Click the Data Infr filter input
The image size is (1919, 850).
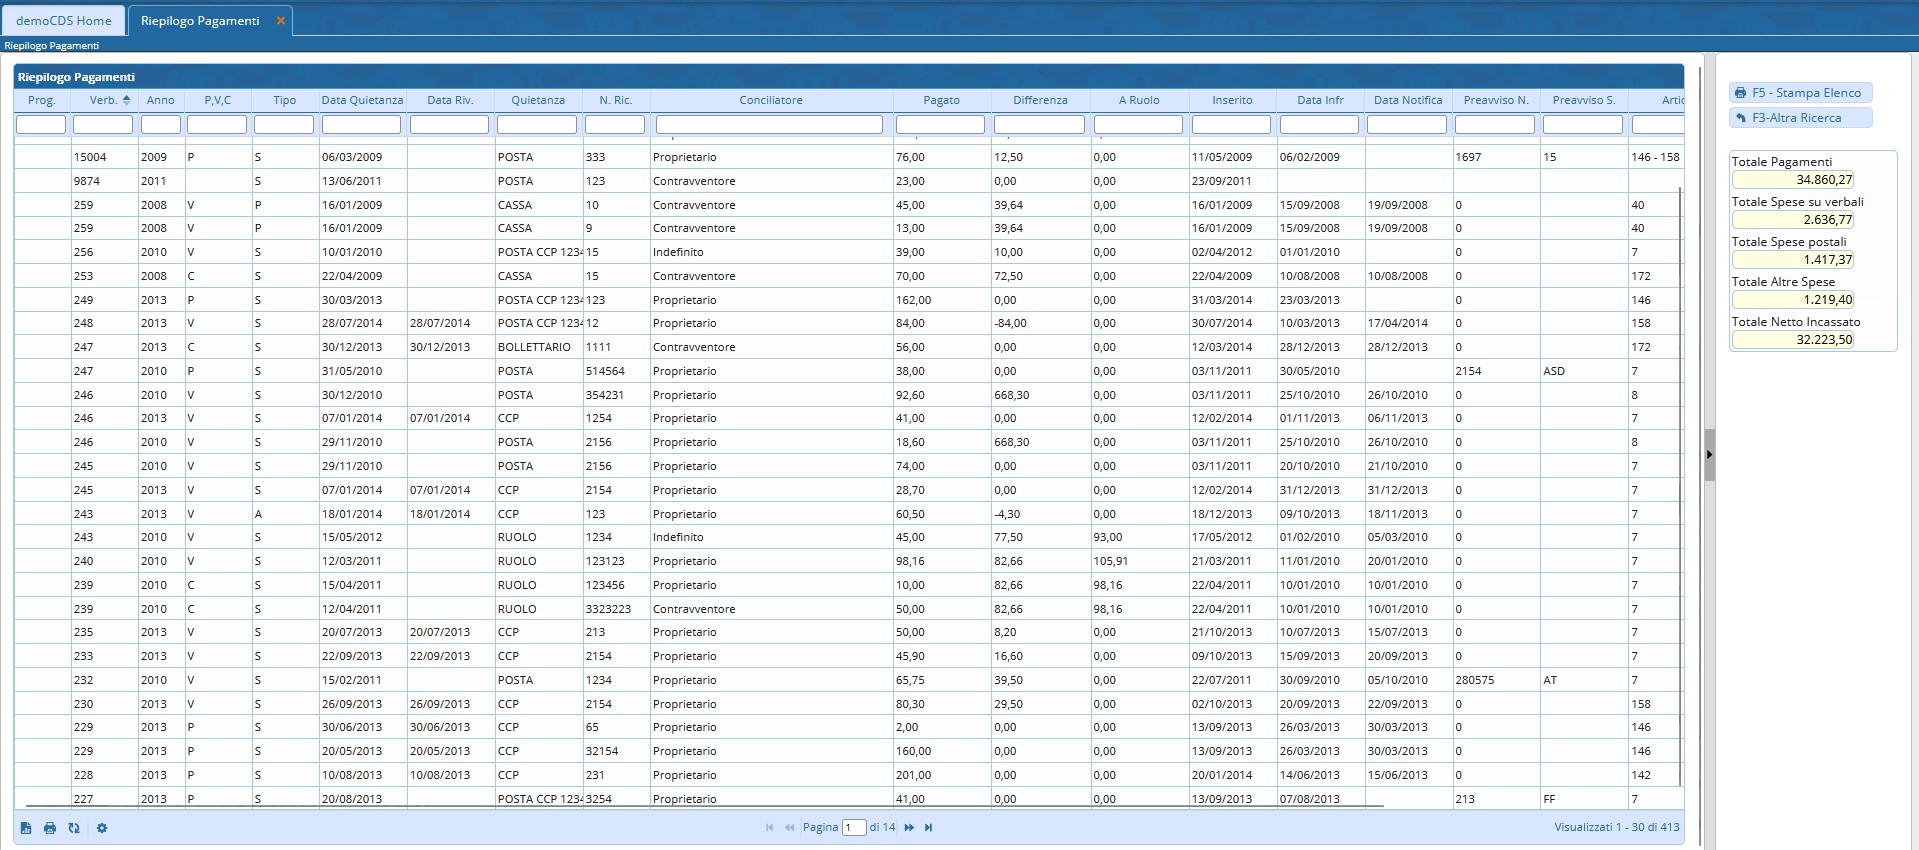pos(1319,125)
